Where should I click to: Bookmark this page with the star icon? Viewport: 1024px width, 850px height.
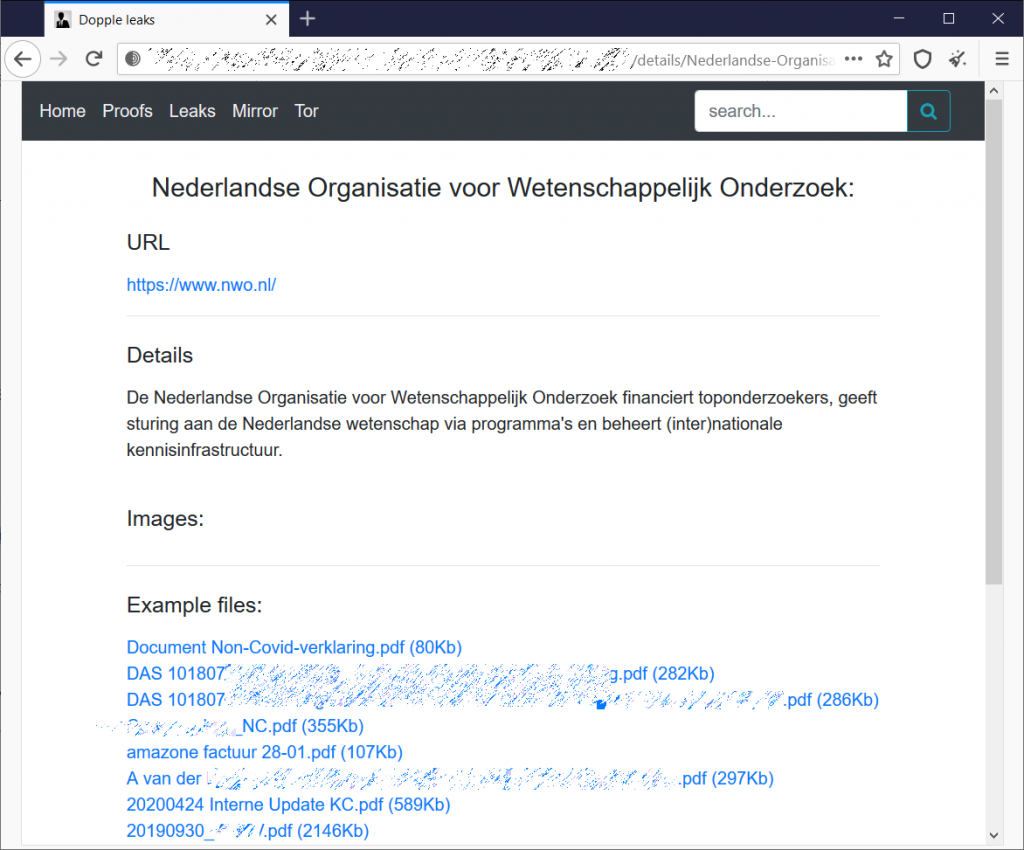point(884,59)
